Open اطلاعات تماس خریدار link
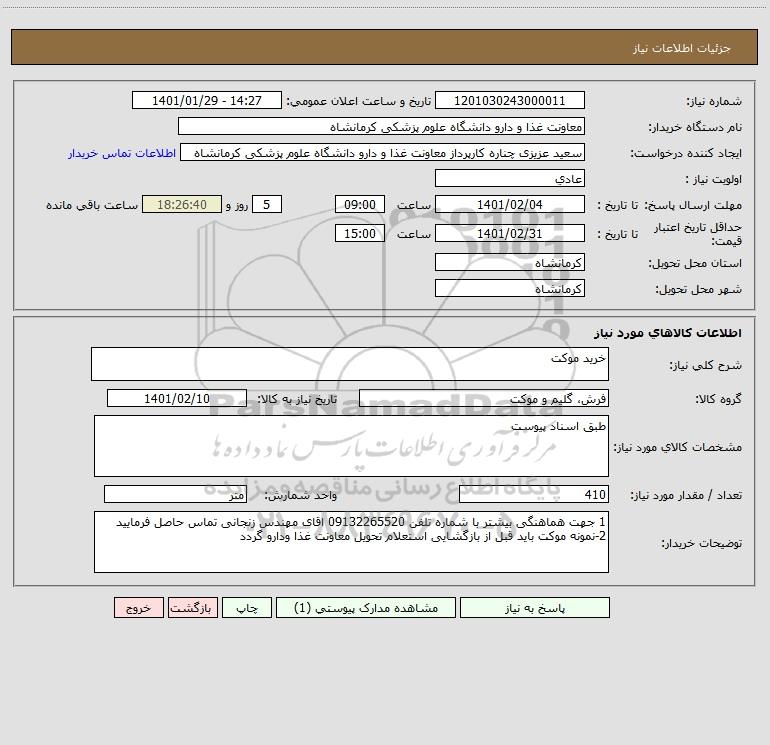Image resolution: width=770 pixels, height=745 pixels. (122, 153)
